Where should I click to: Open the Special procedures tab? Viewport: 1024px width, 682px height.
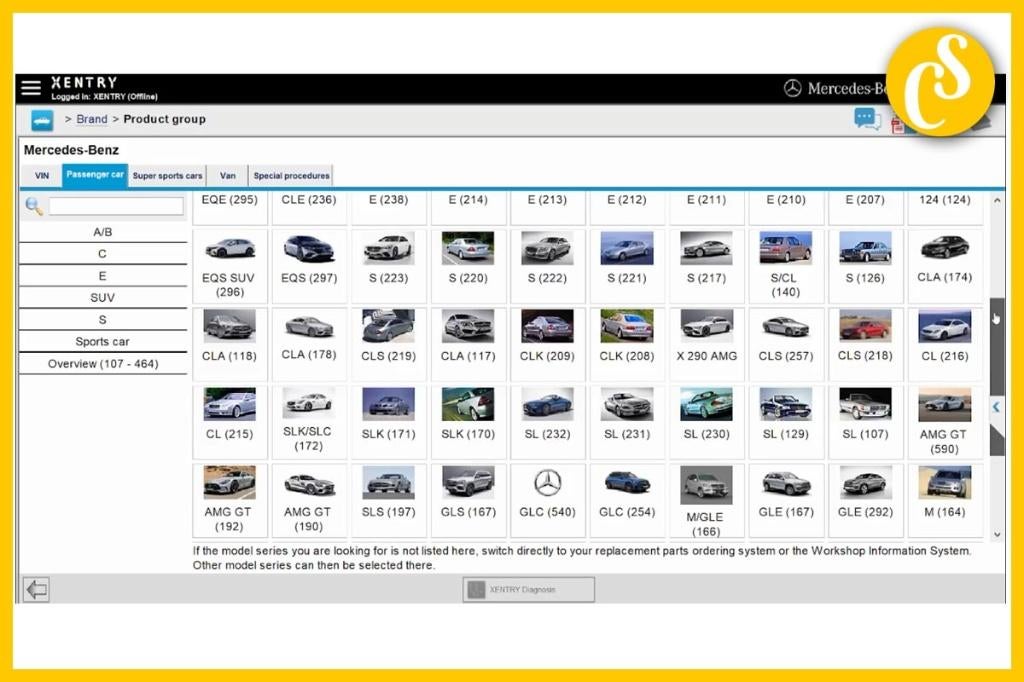tap(291, 176)
